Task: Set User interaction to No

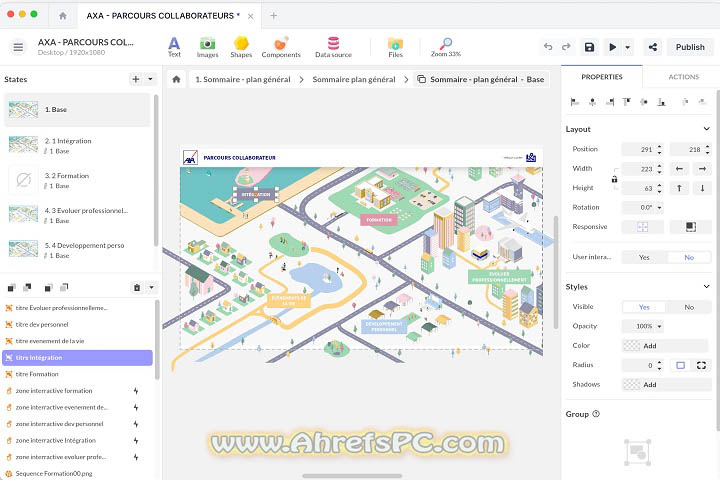Action: 689,257
